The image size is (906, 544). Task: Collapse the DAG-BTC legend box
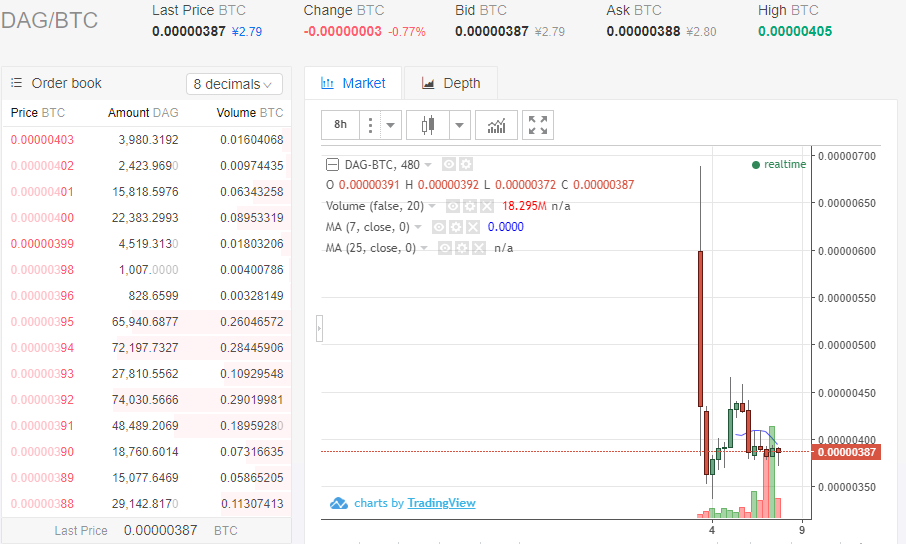click(333, 164)
